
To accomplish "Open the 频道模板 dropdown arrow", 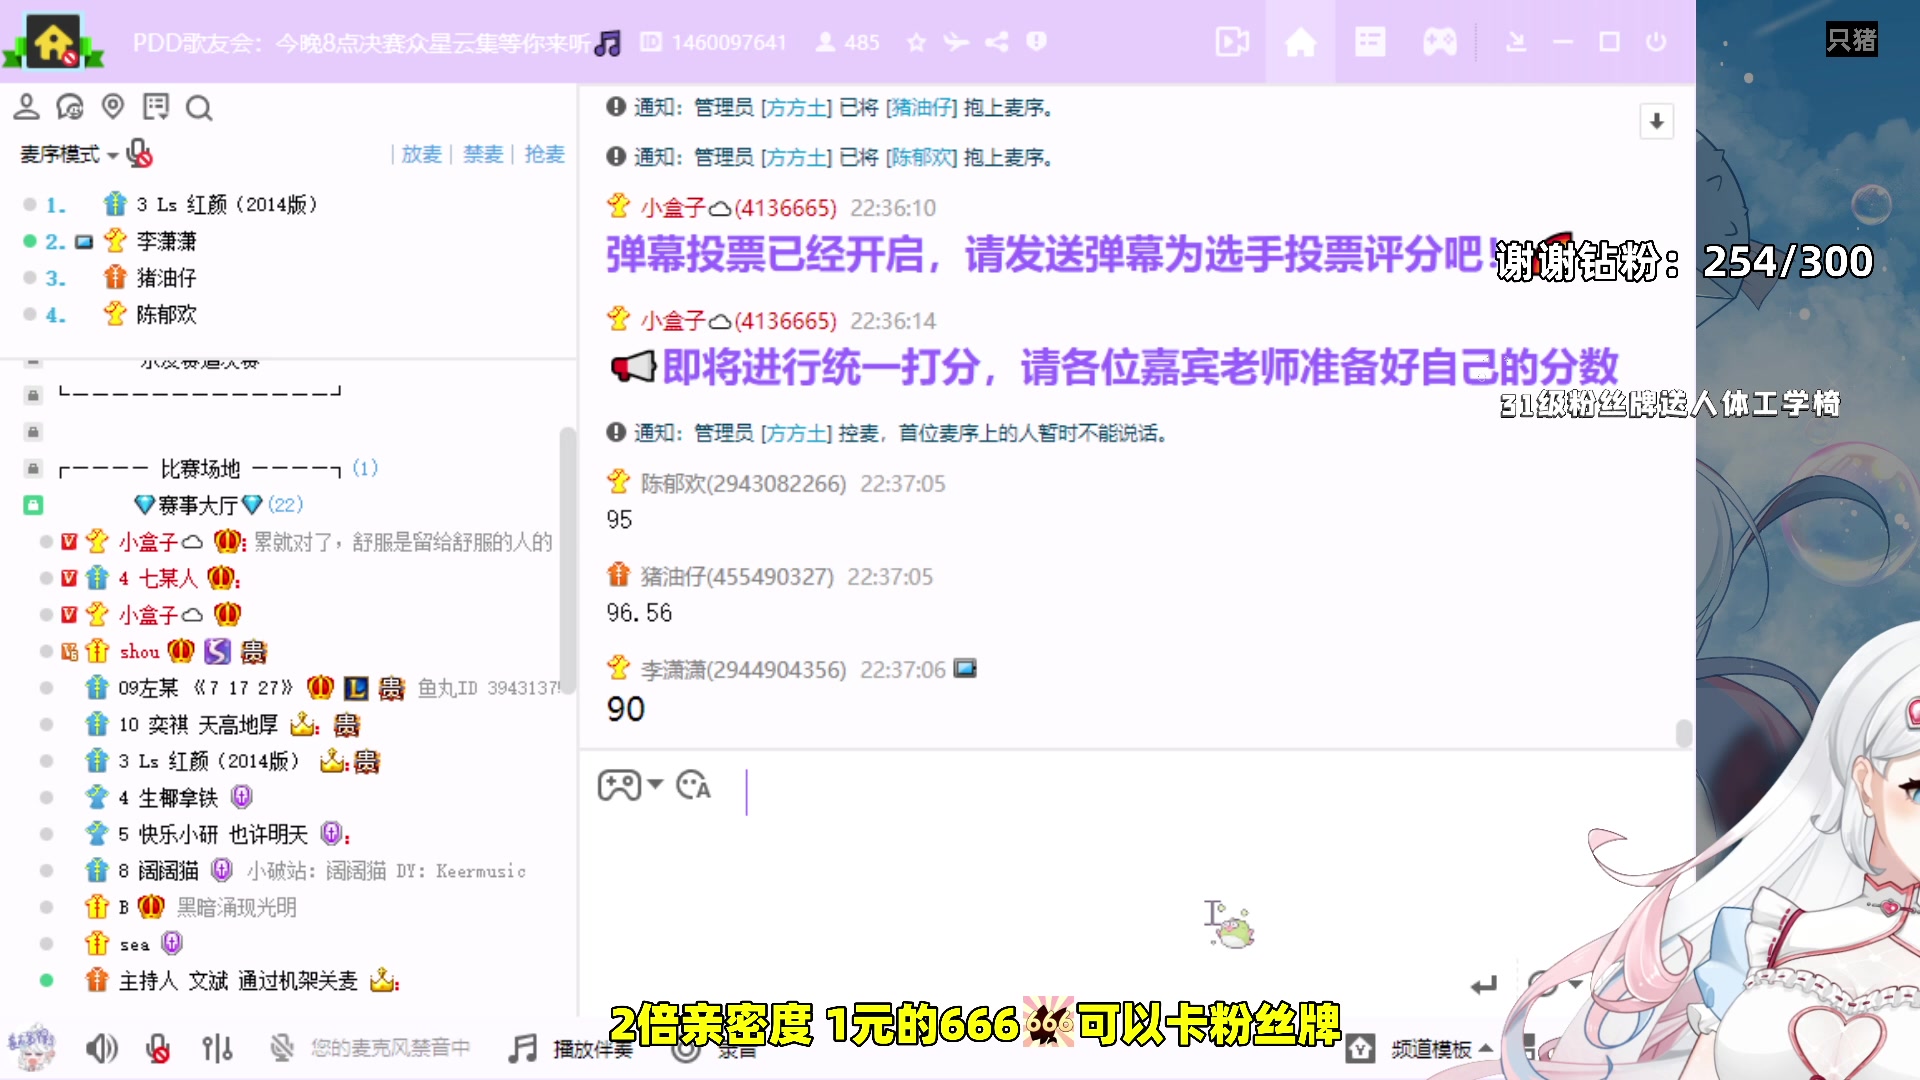I will [x=1487, y=1048].
